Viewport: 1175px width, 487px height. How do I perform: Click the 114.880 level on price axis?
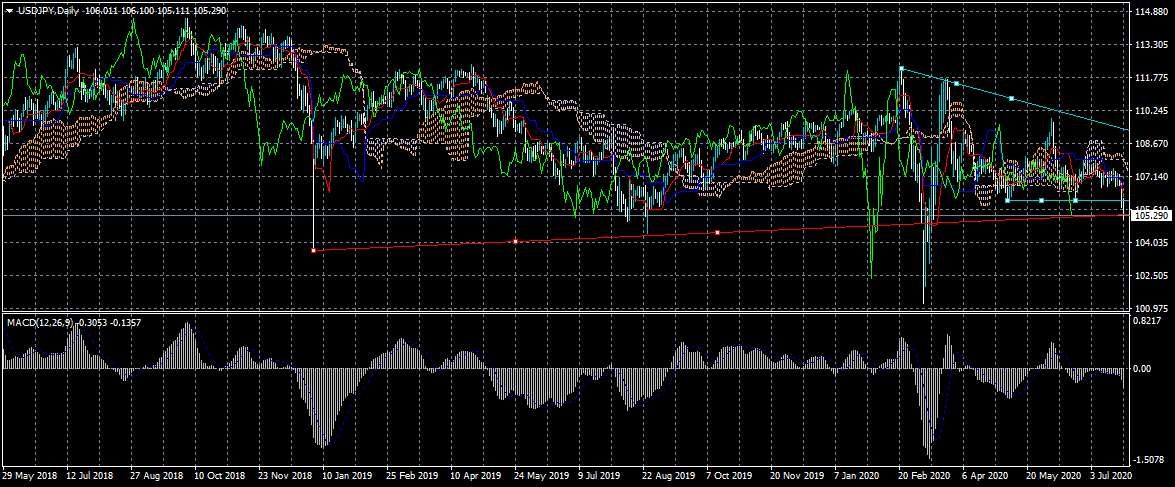pyautogui.click(x=1153, y=13)
